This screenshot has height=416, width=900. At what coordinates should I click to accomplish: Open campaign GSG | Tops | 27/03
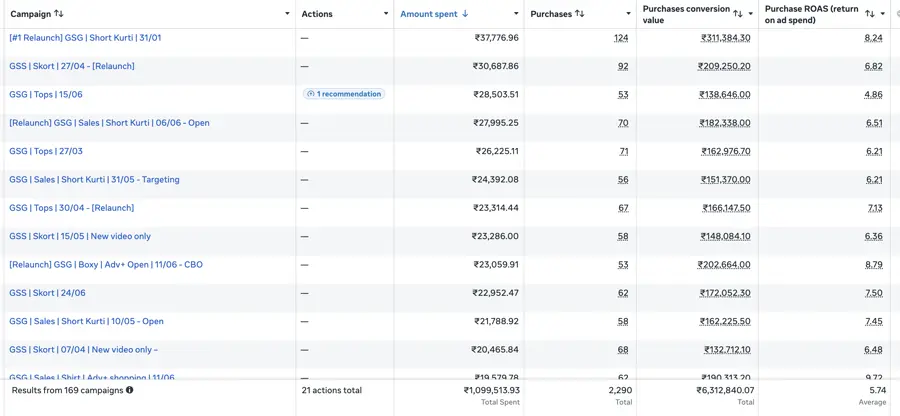click(x=46, y=151)
